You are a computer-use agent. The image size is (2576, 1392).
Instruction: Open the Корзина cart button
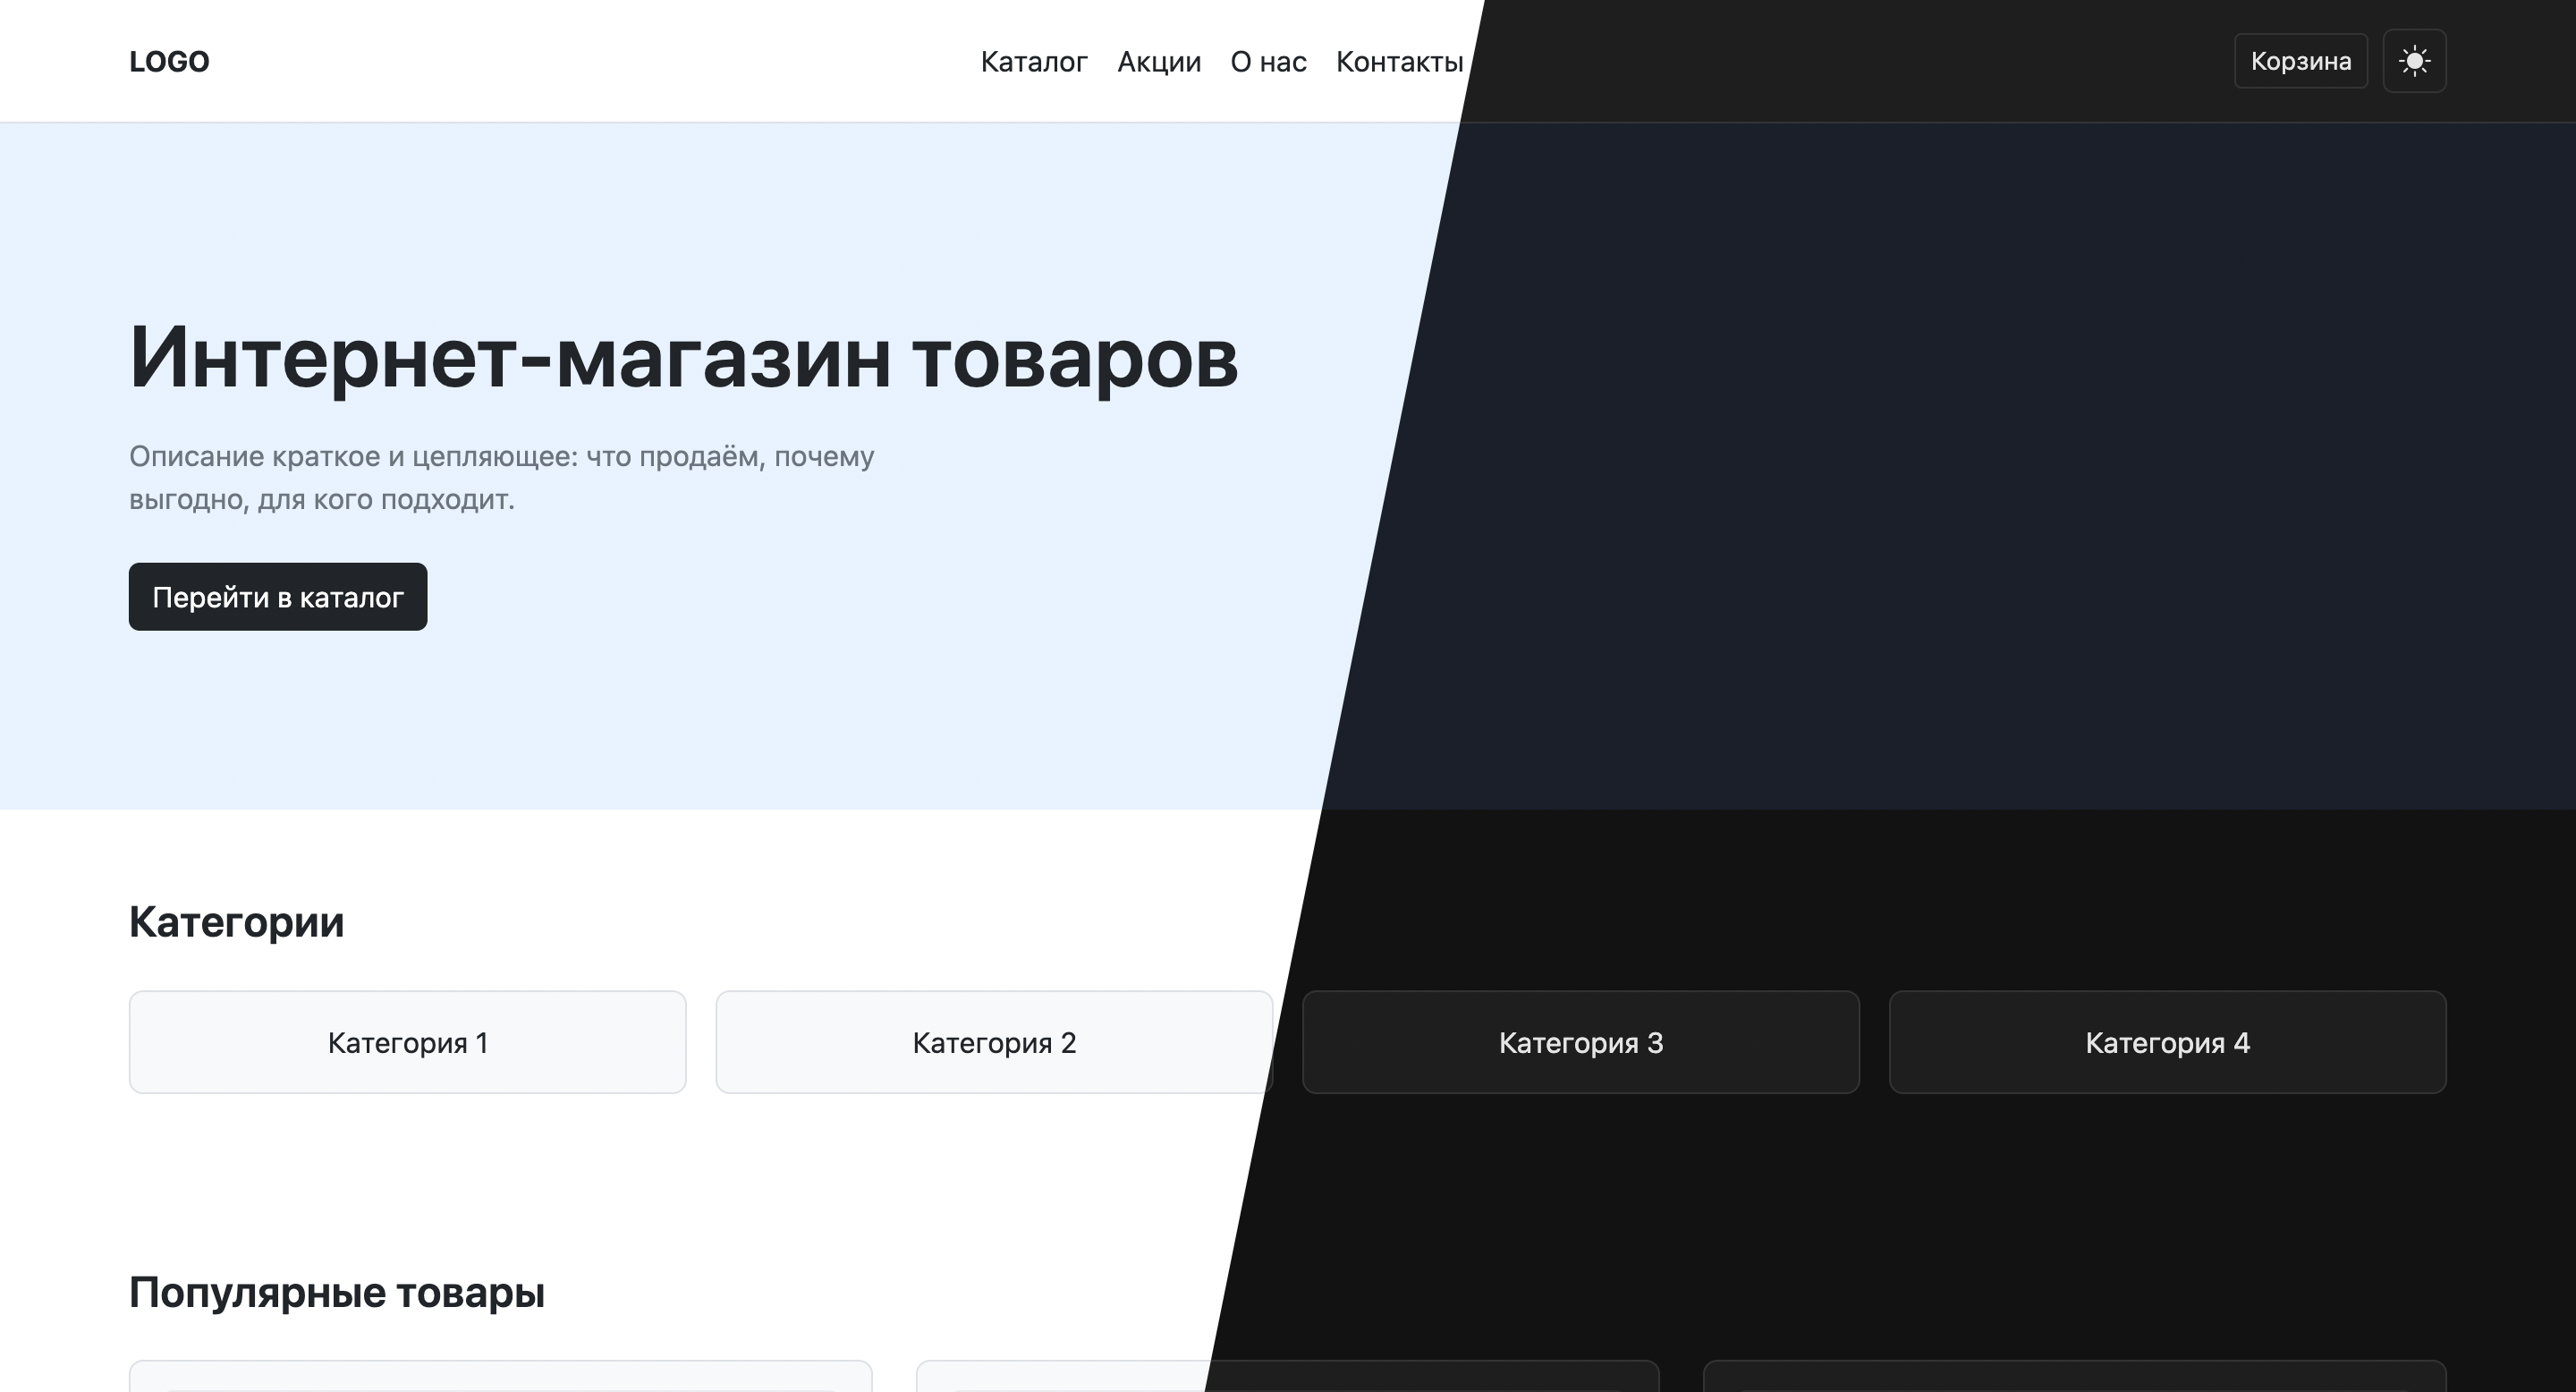pyautogui.click(x=2300, y=61)
